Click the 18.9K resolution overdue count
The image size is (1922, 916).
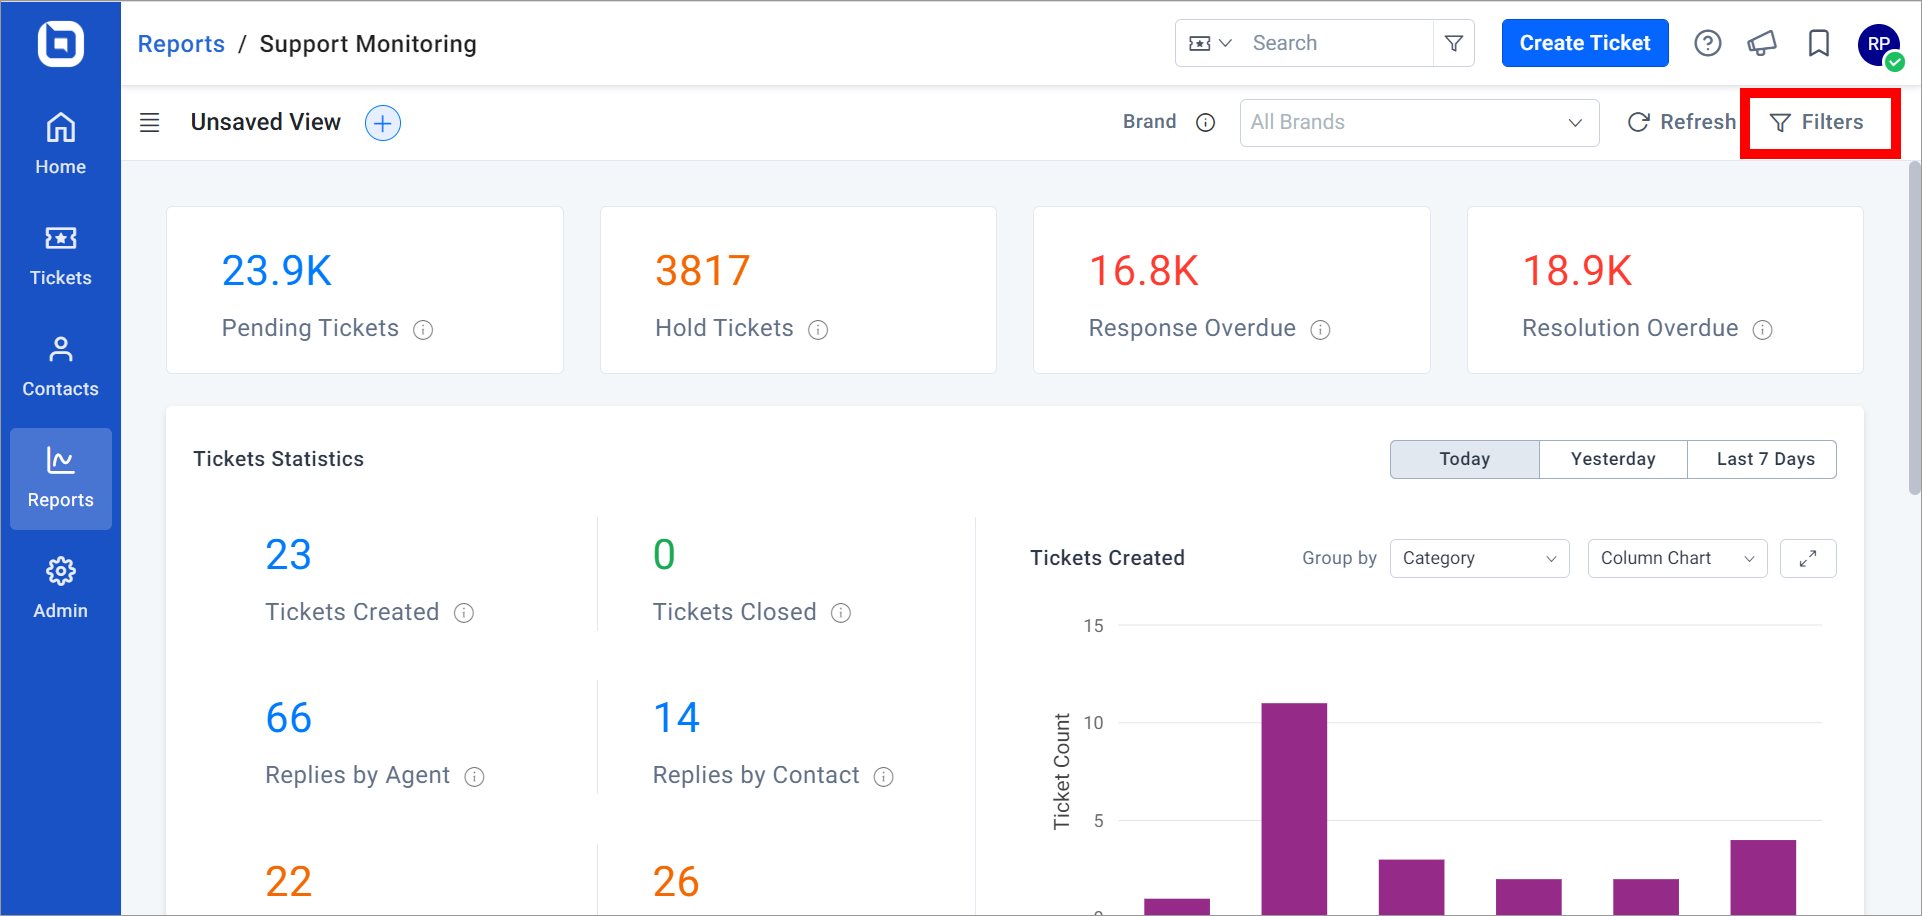click(1577, 271)
